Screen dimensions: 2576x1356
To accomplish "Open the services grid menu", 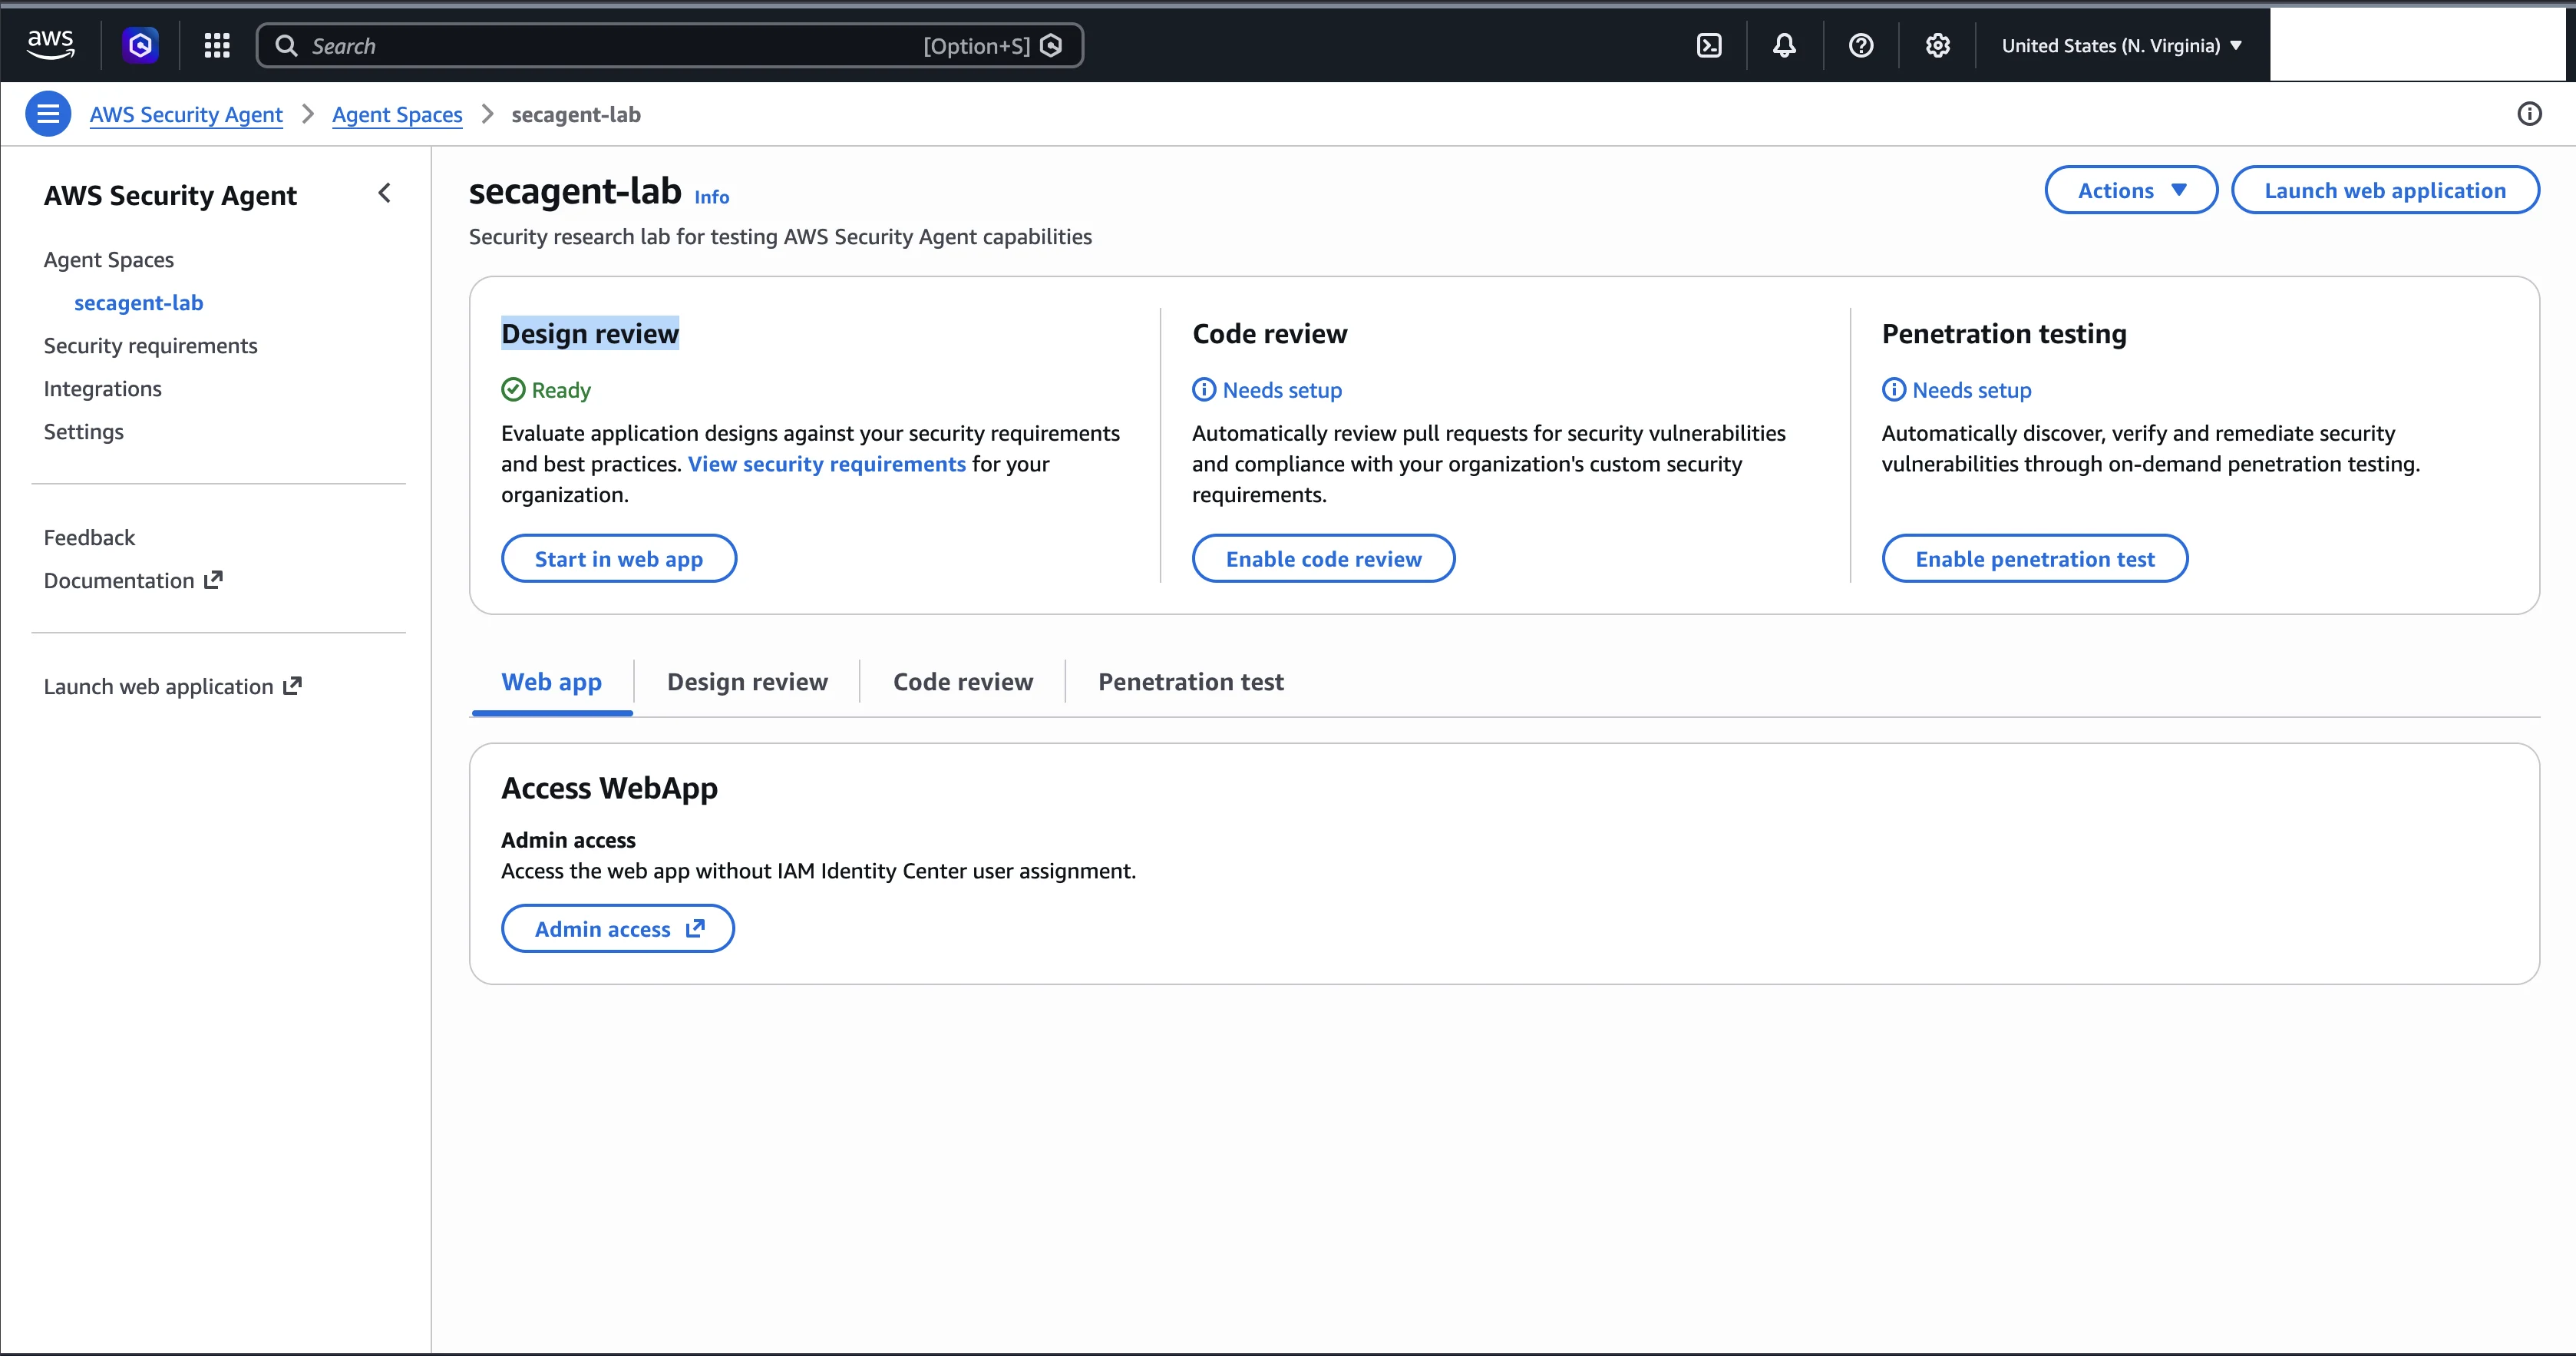I will (x=217, y=45).
